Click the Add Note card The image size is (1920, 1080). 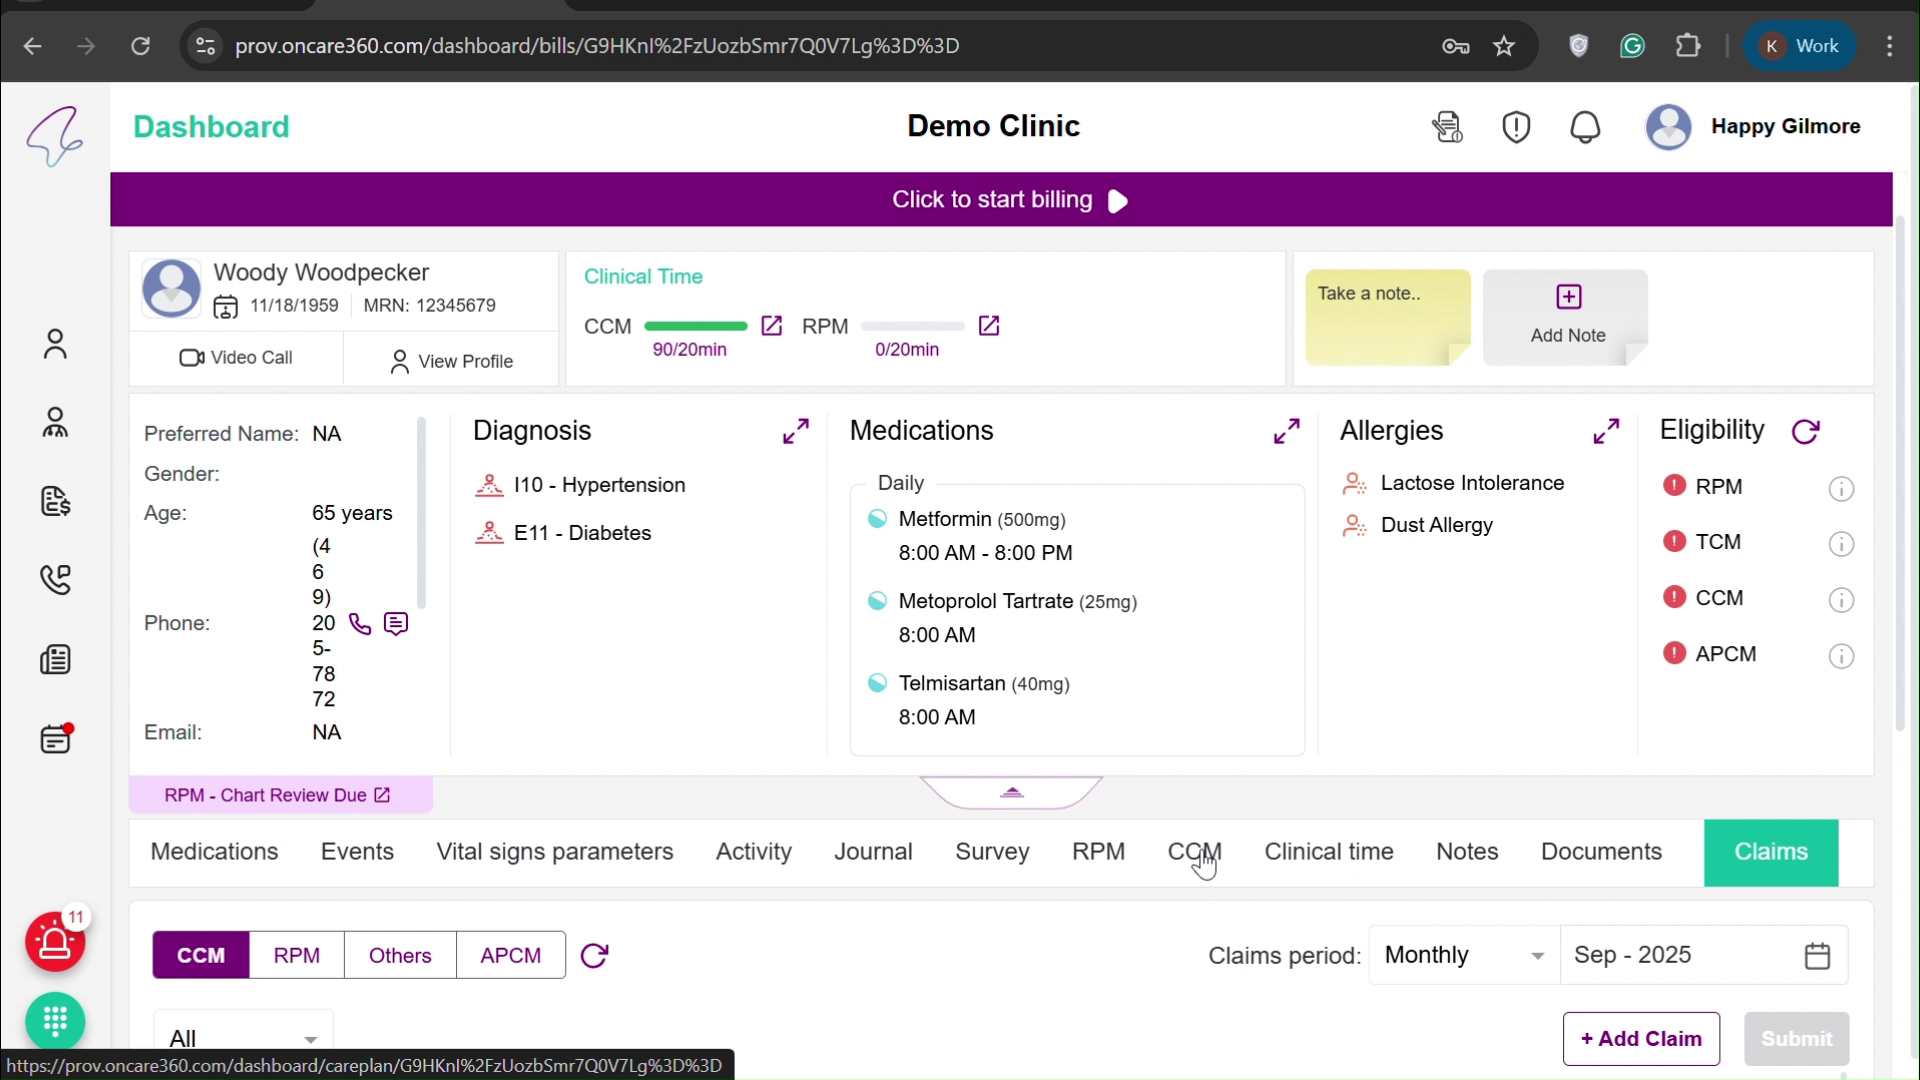pyautogui.click(x=1567, y=316)
